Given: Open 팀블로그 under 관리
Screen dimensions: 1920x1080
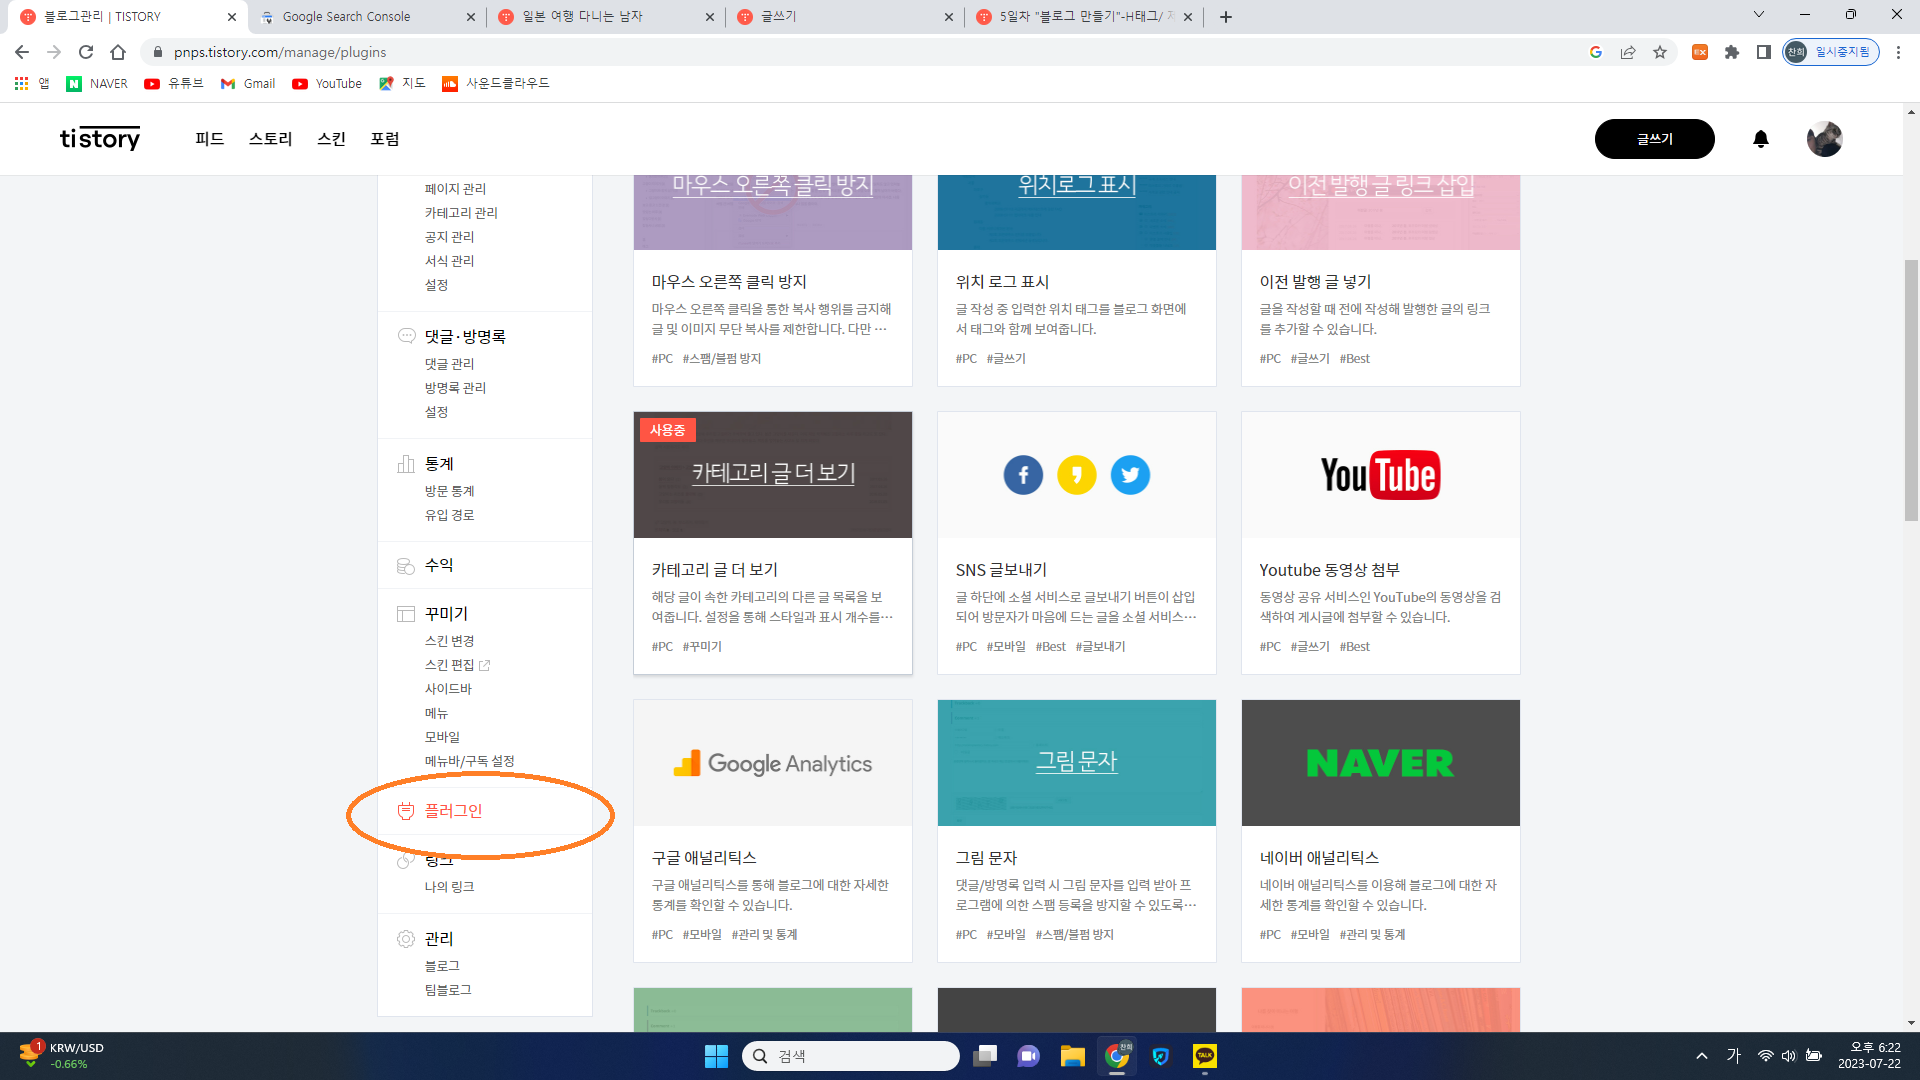Looking at the screenshot, I should coord(448,990).
